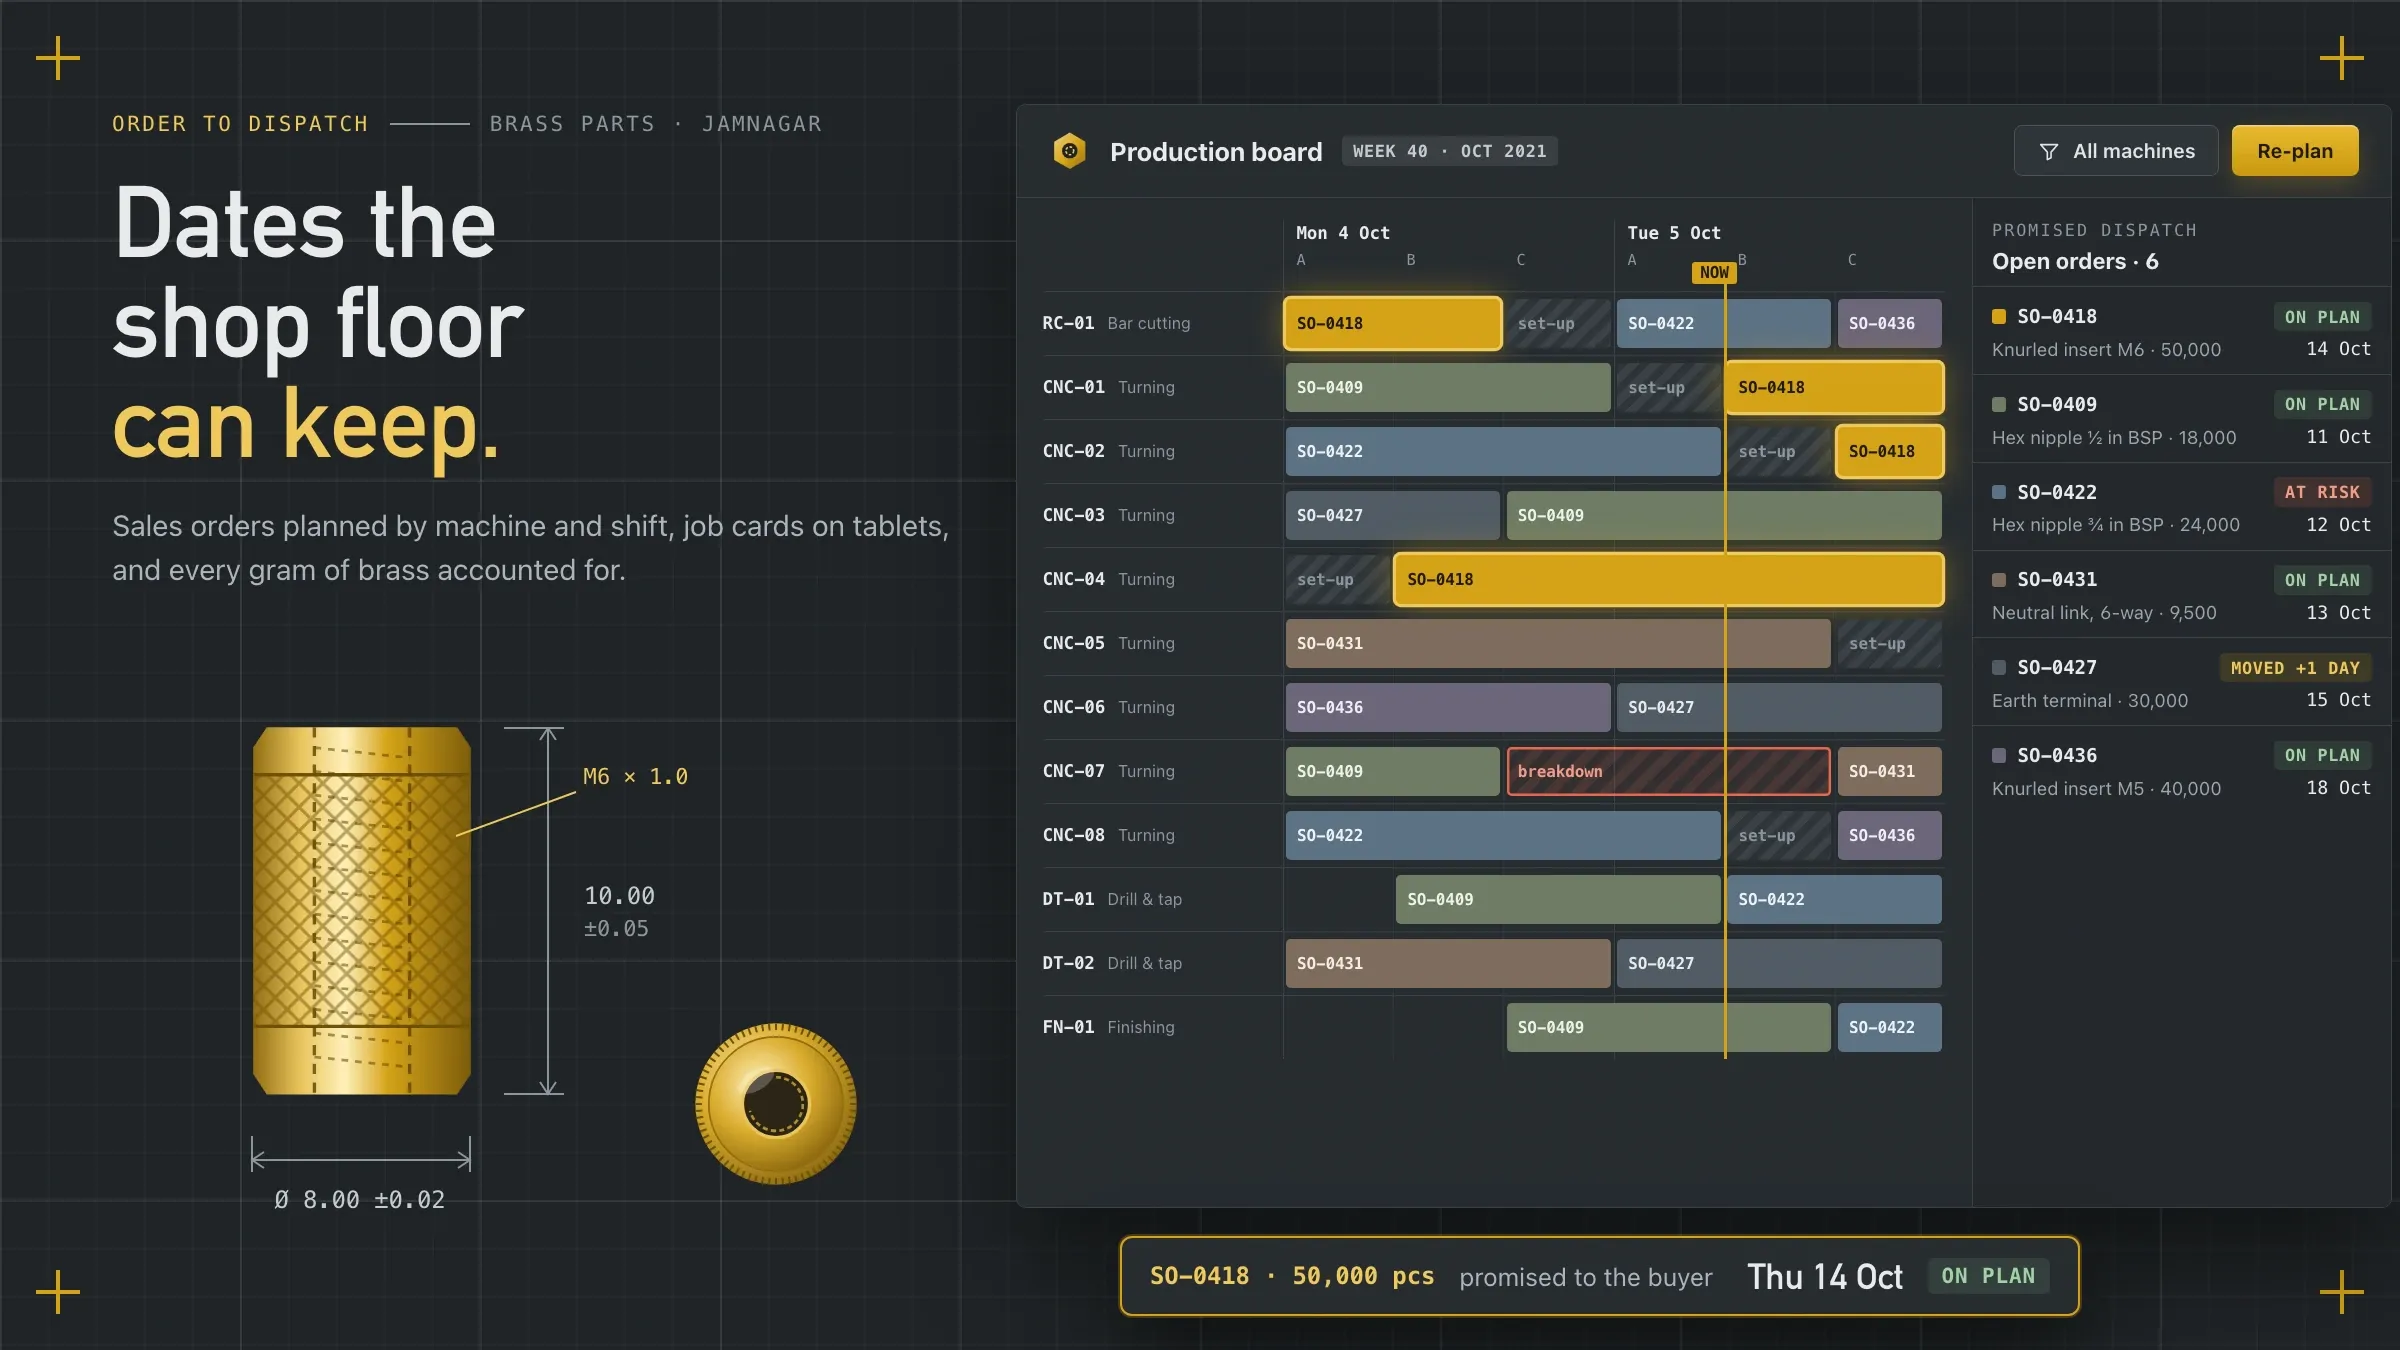This screenshot has width=2400, height=1350.
Task: Click the MOVED +1 DAY badge on SO-0427
Action: [2295, 668]
